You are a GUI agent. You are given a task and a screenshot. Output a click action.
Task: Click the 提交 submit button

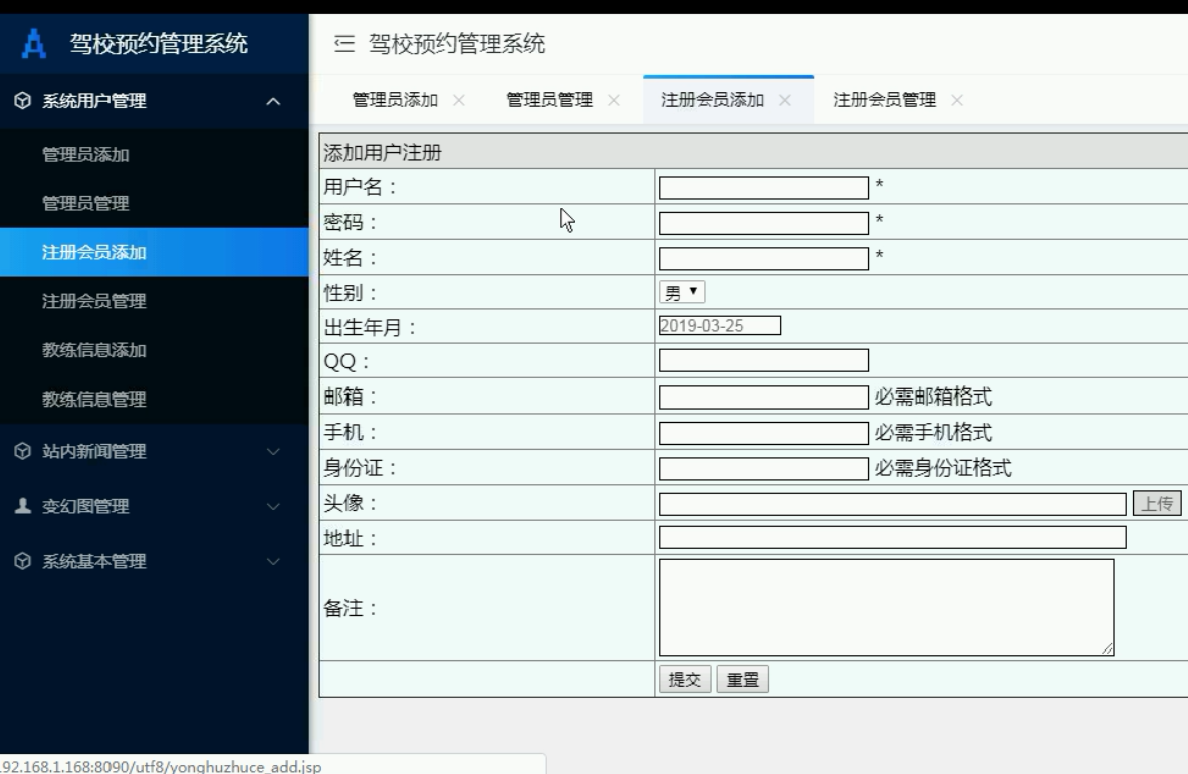coord(685,679)
